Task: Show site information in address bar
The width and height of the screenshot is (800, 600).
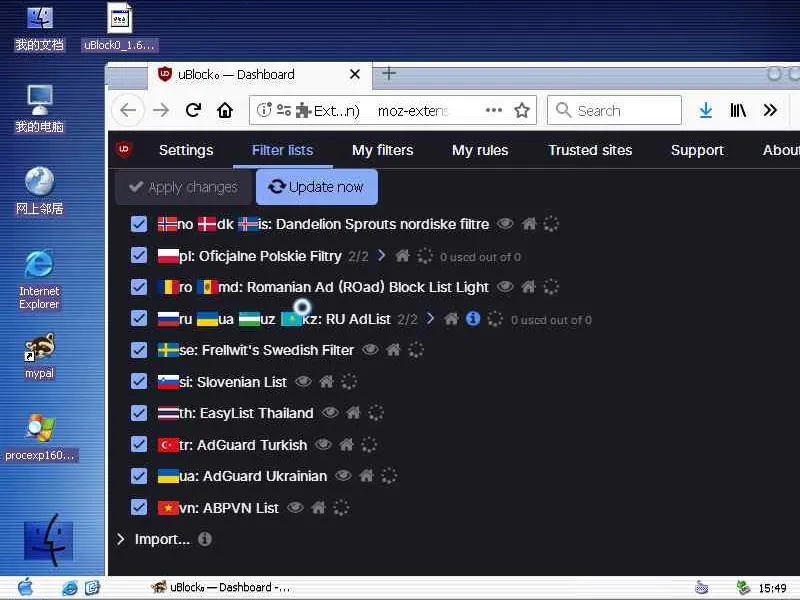Action: [x=263, y=110]
